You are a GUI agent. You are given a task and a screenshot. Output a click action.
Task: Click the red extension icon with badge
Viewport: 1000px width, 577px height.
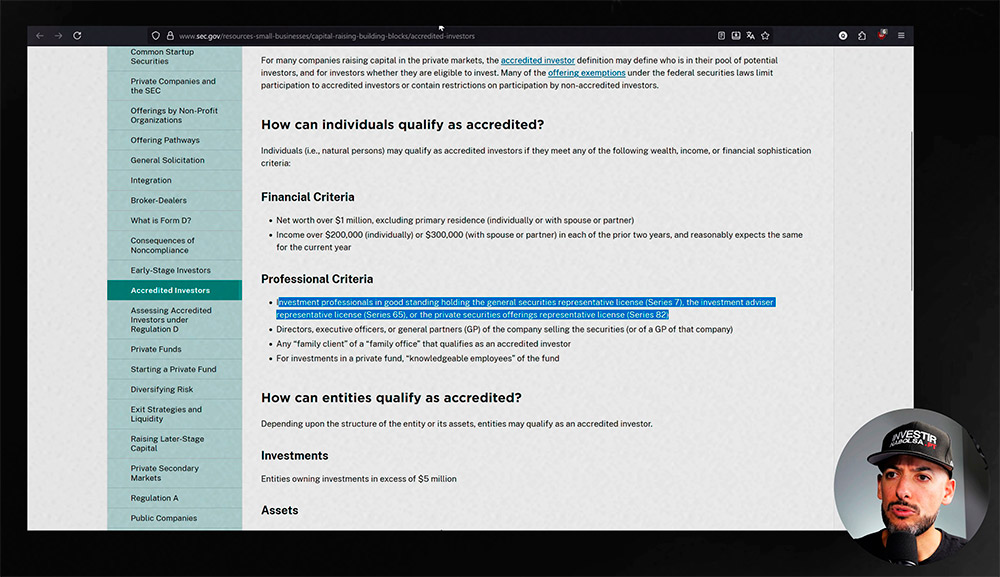[x=882, y=34]
